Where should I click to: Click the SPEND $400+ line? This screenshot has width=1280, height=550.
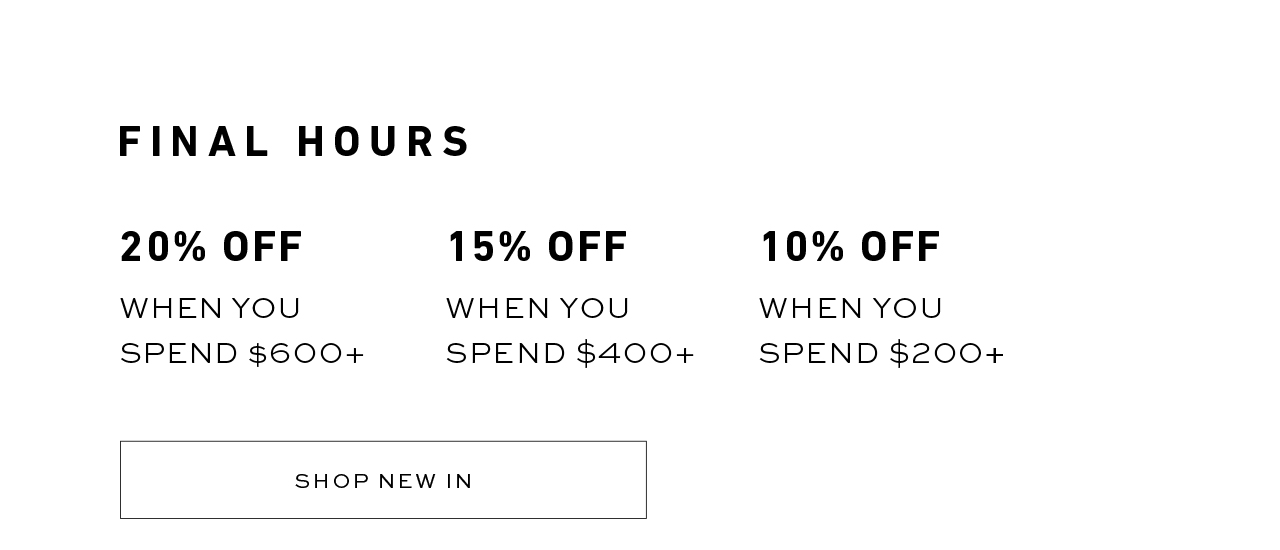click(x=570, y=354)
